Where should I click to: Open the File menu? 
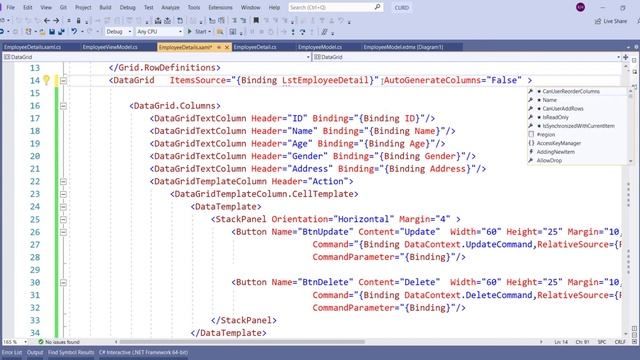[x=11, y=7]
